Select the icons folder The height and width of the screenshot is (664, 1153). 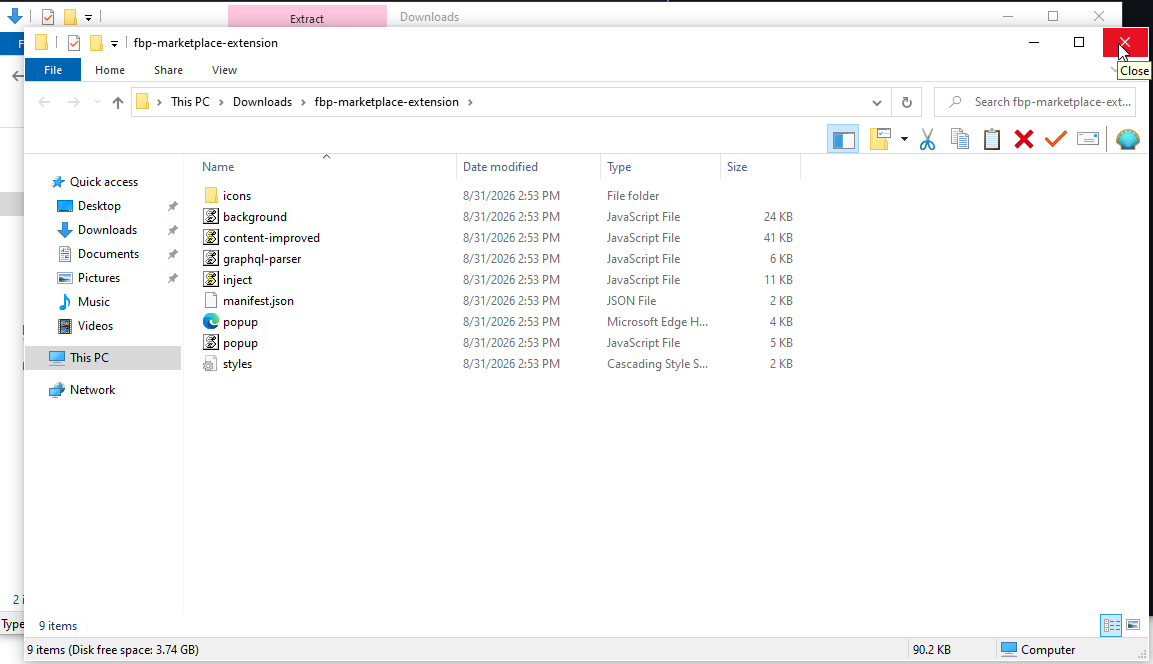click(x=237, y=196)
